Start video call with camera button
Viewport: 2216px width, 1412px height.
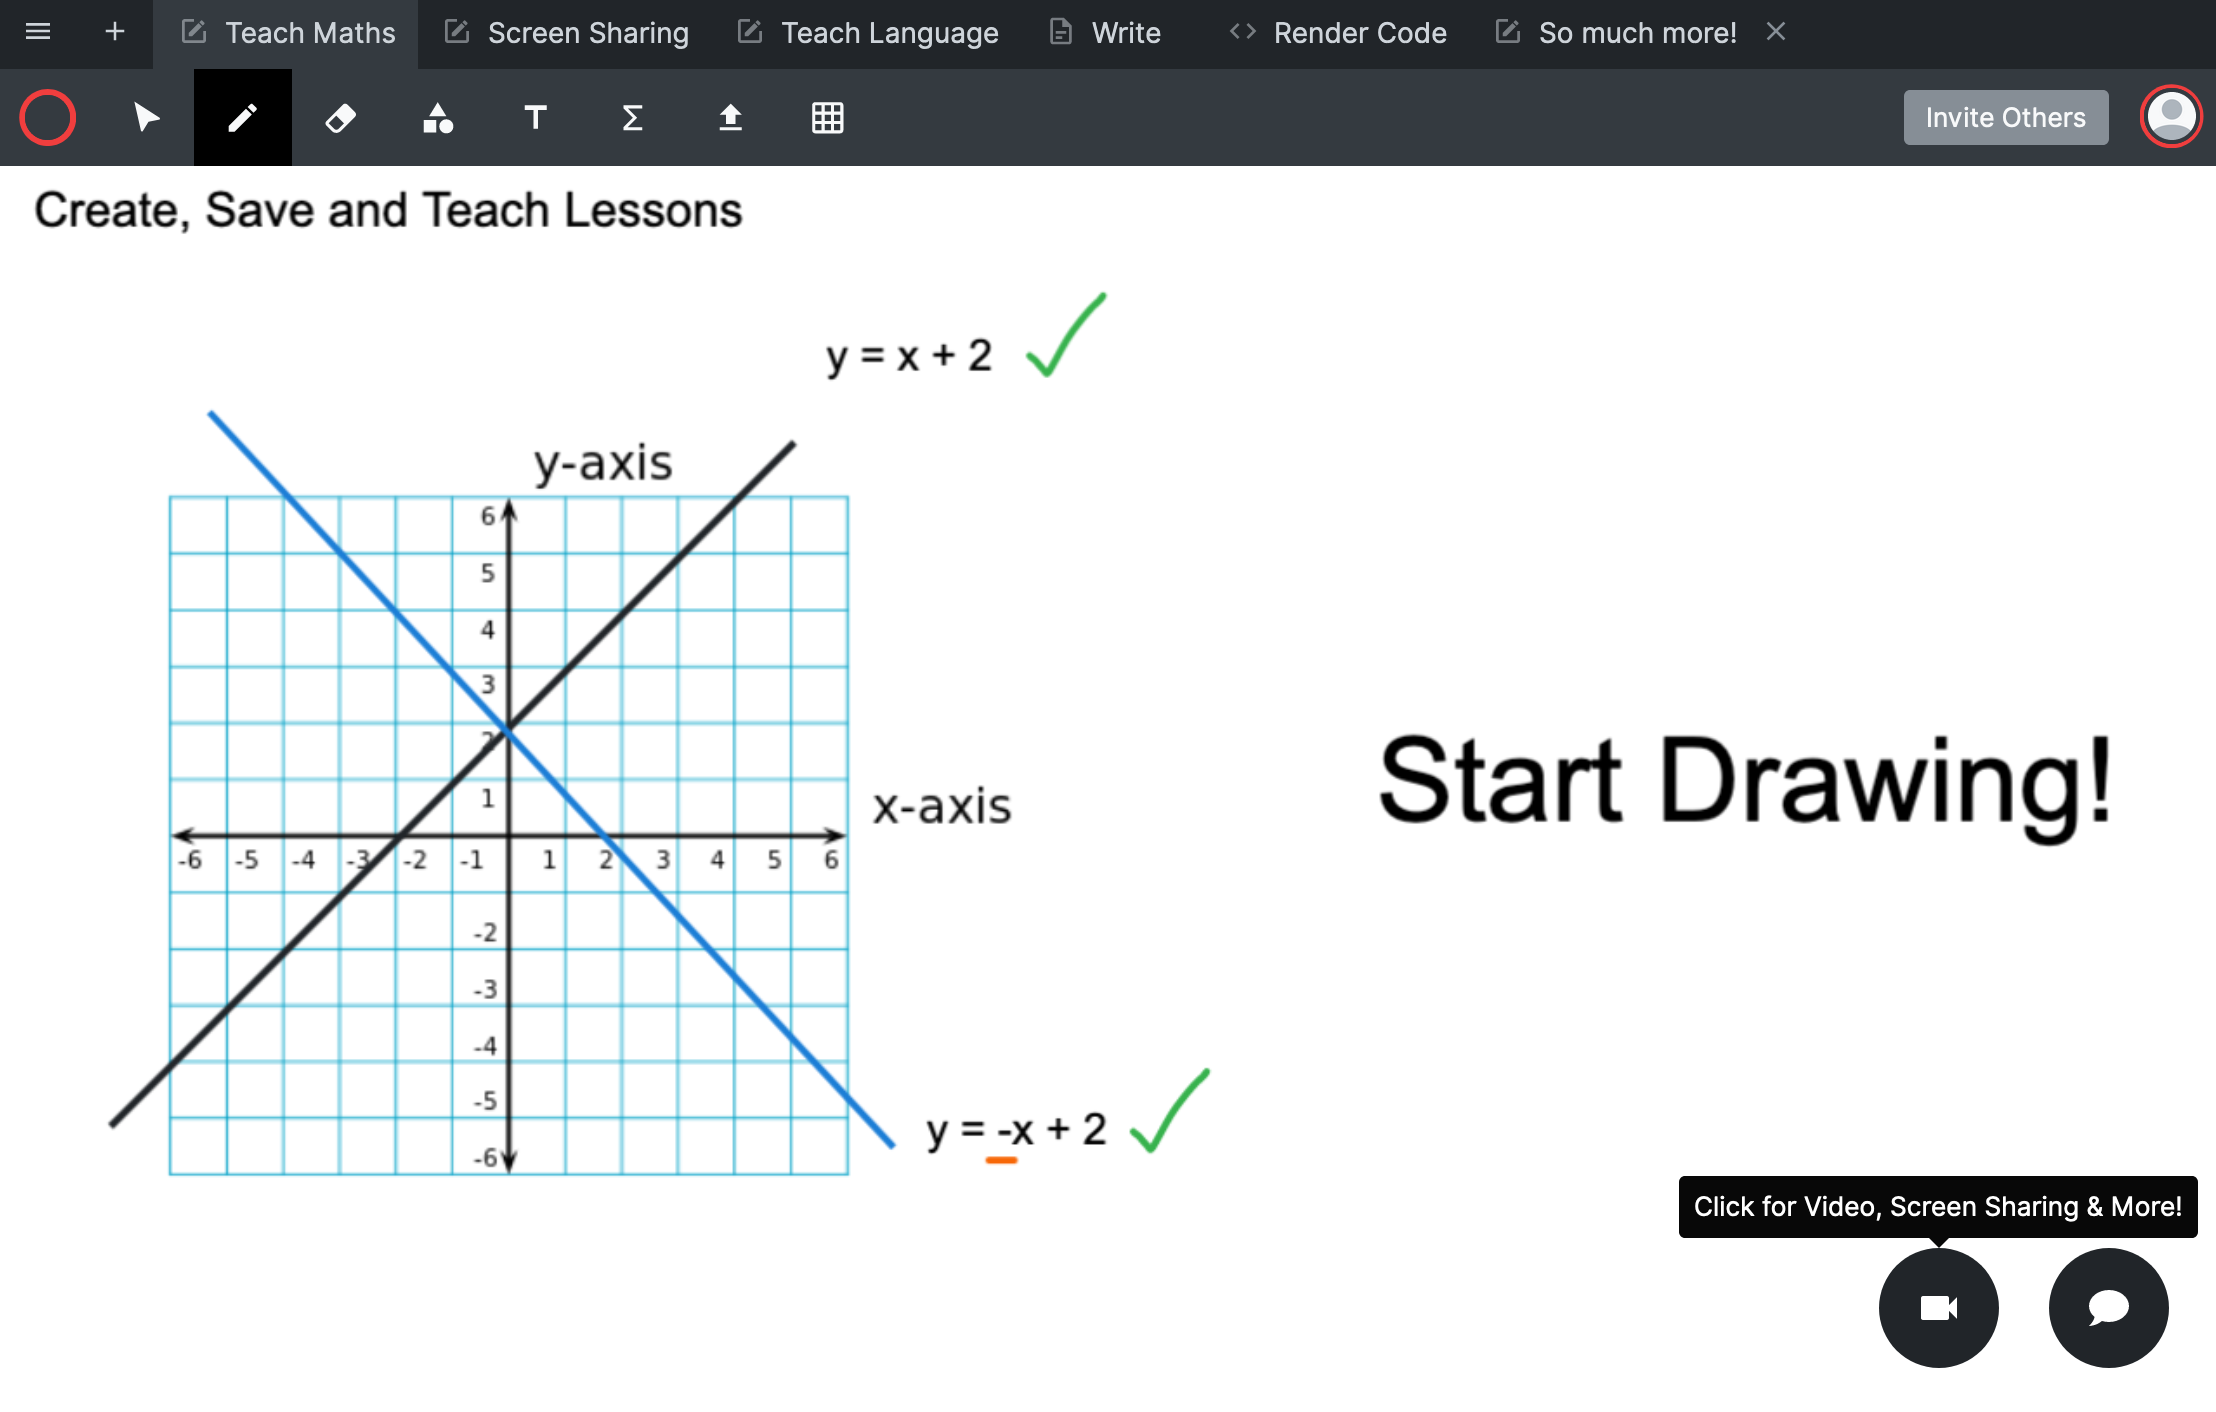[x=1939, y=1308]
